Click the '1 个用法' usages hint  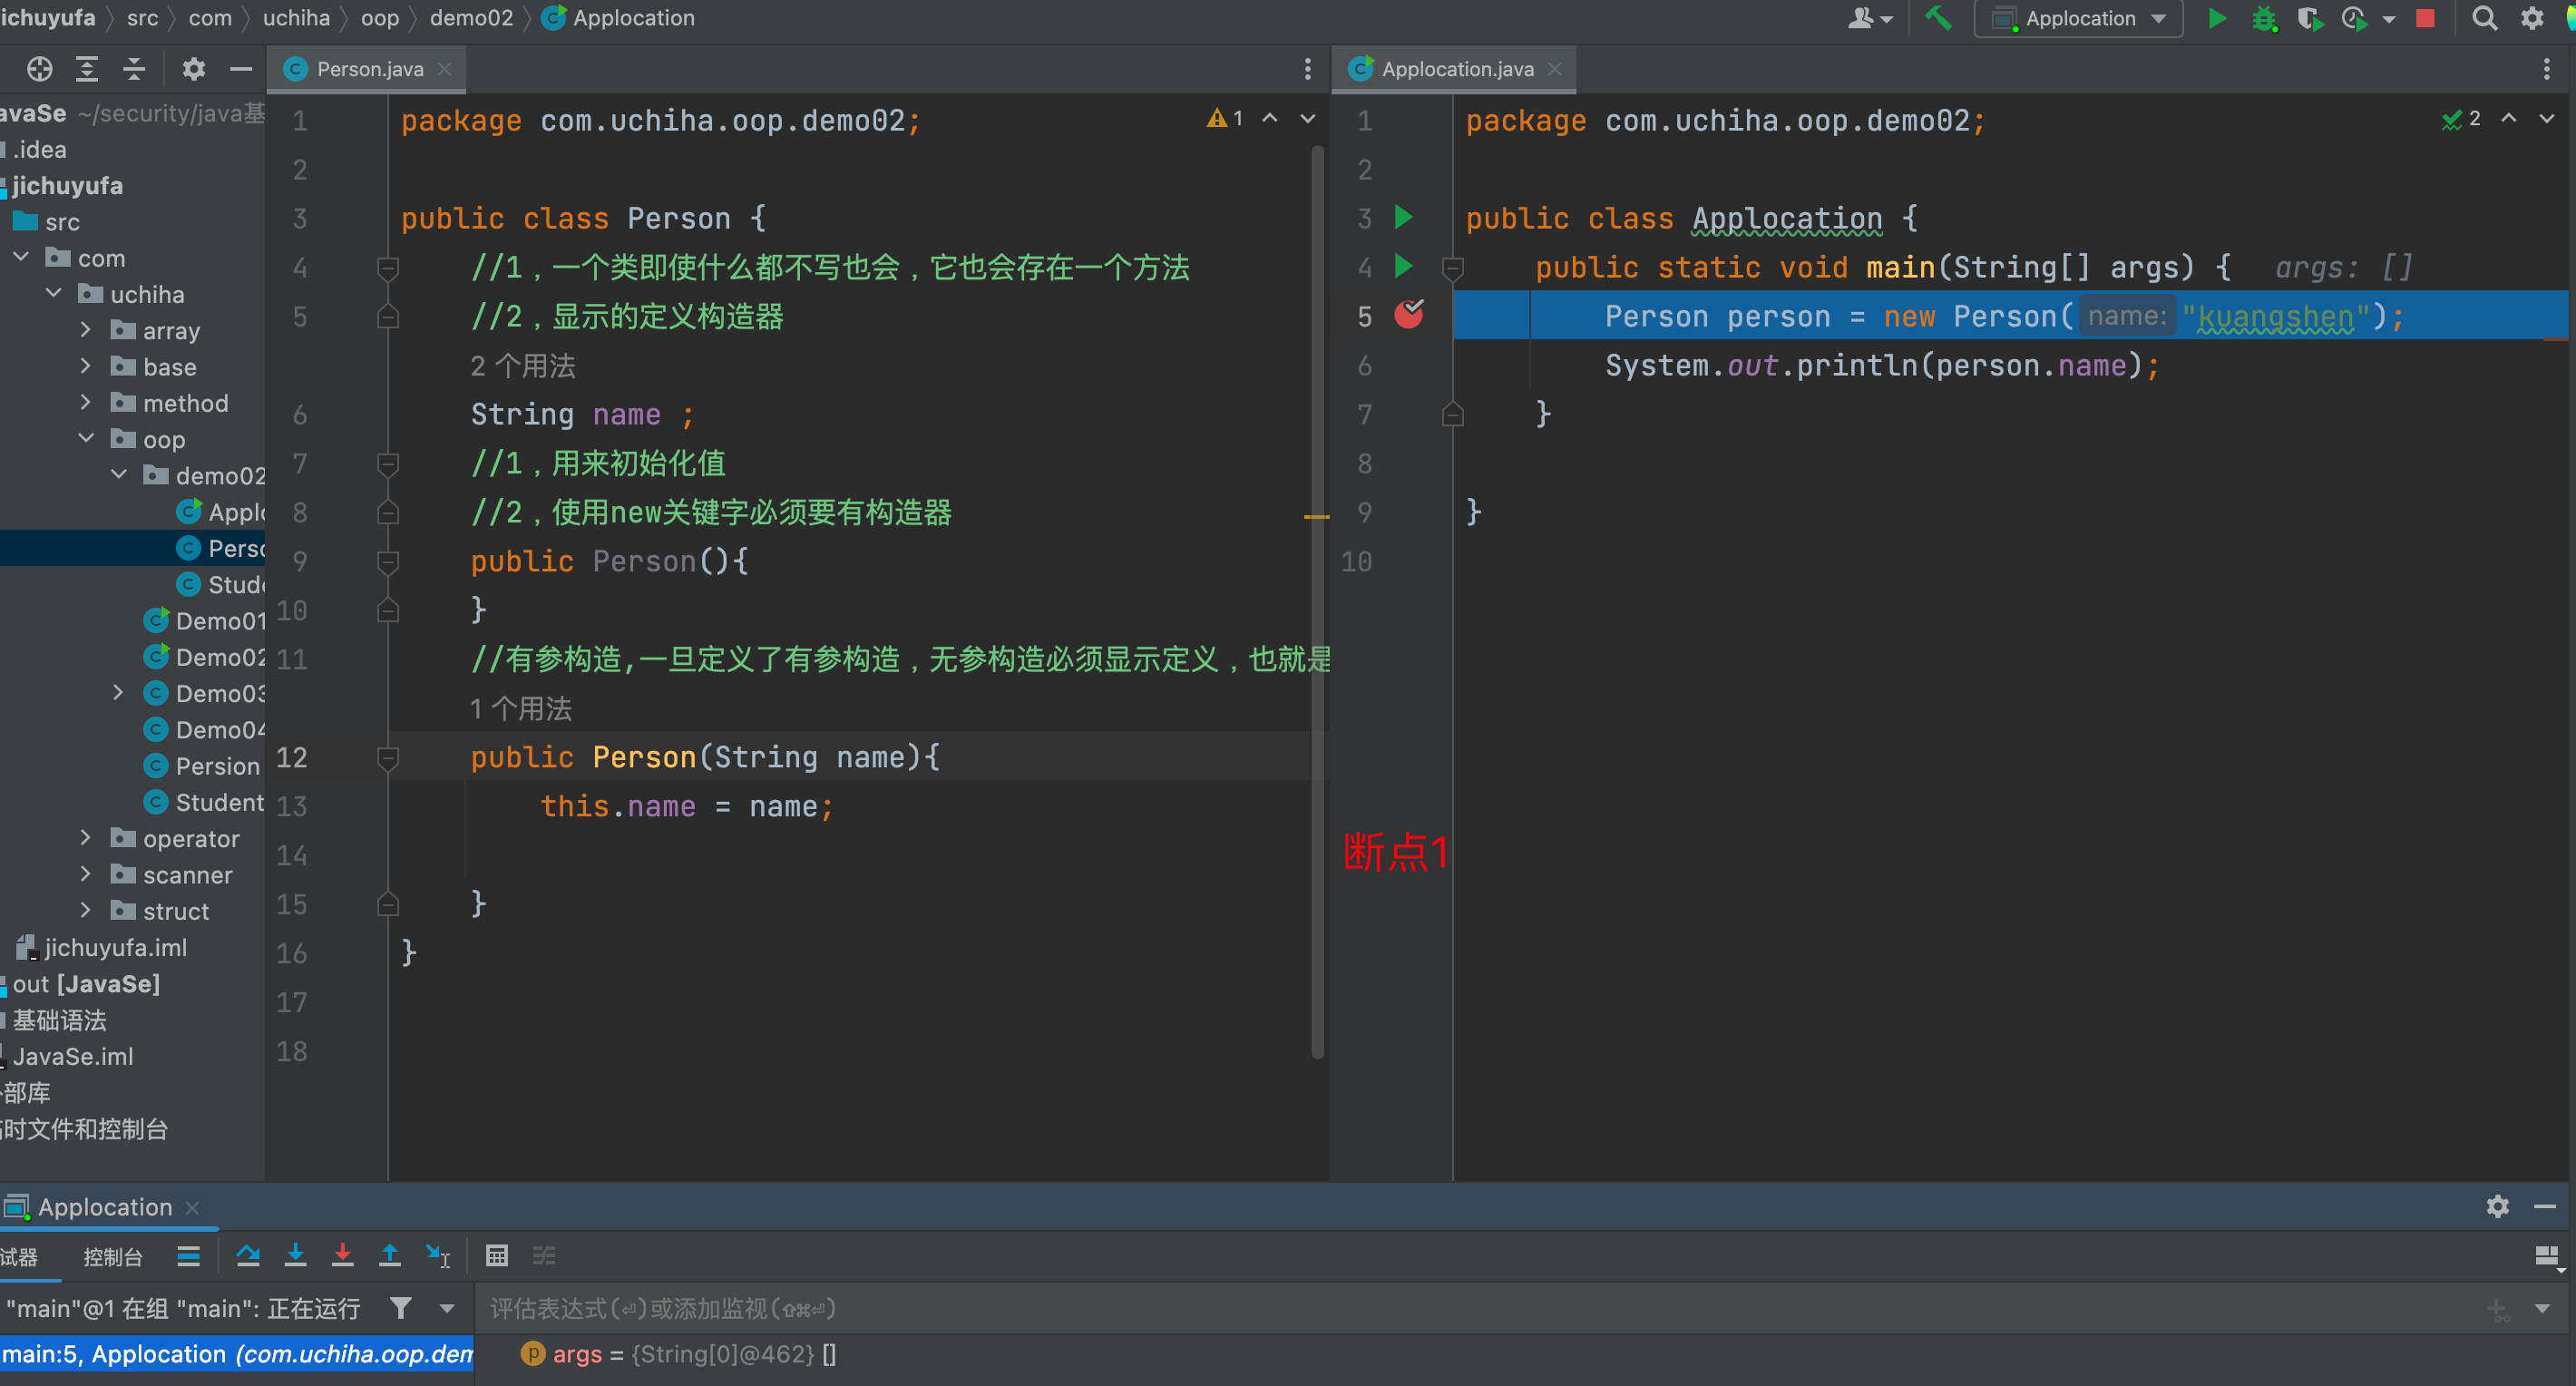pyautogui.click(x=520, y=709)
